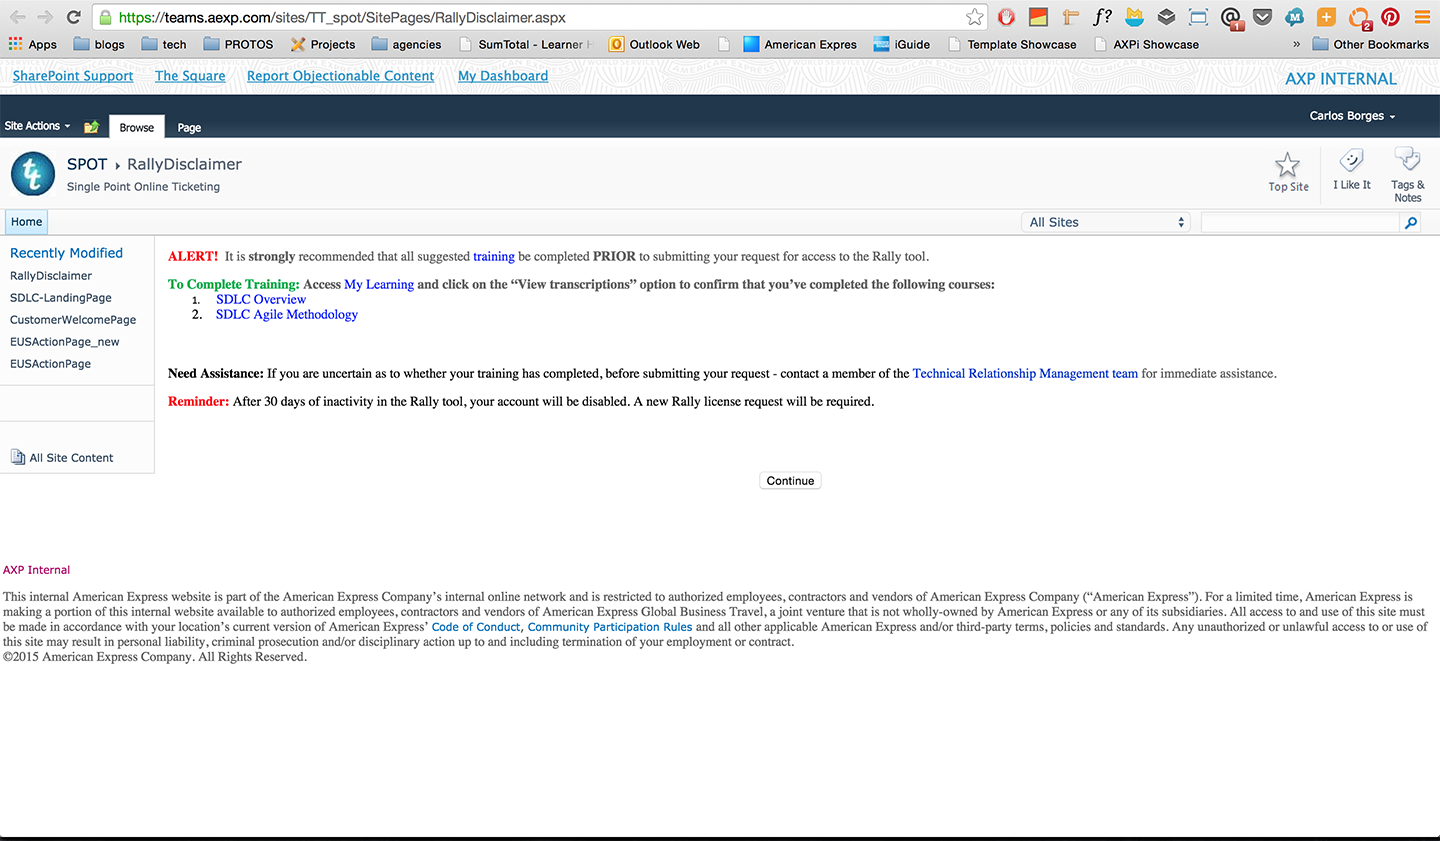1440x841 pixels.
Task: Open Community Participation Rules link
Action: click(610, 627)
